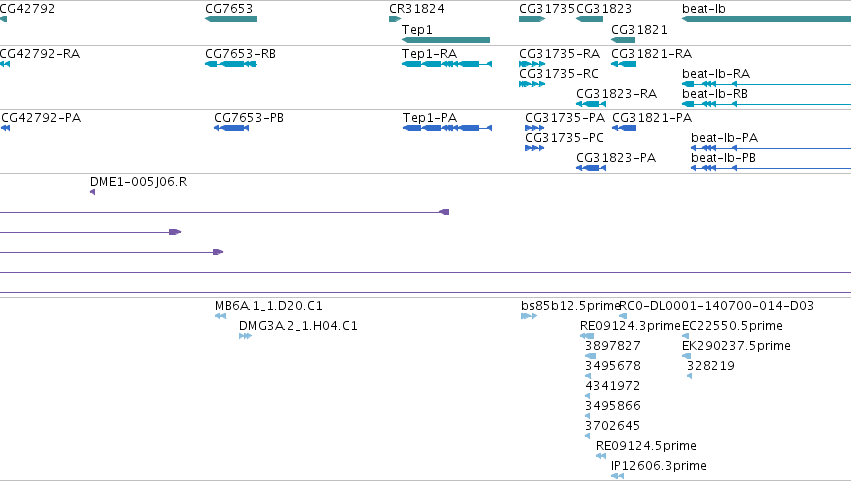
Task: Select the beat-Ib gene label
Action: tap(704, 9)
